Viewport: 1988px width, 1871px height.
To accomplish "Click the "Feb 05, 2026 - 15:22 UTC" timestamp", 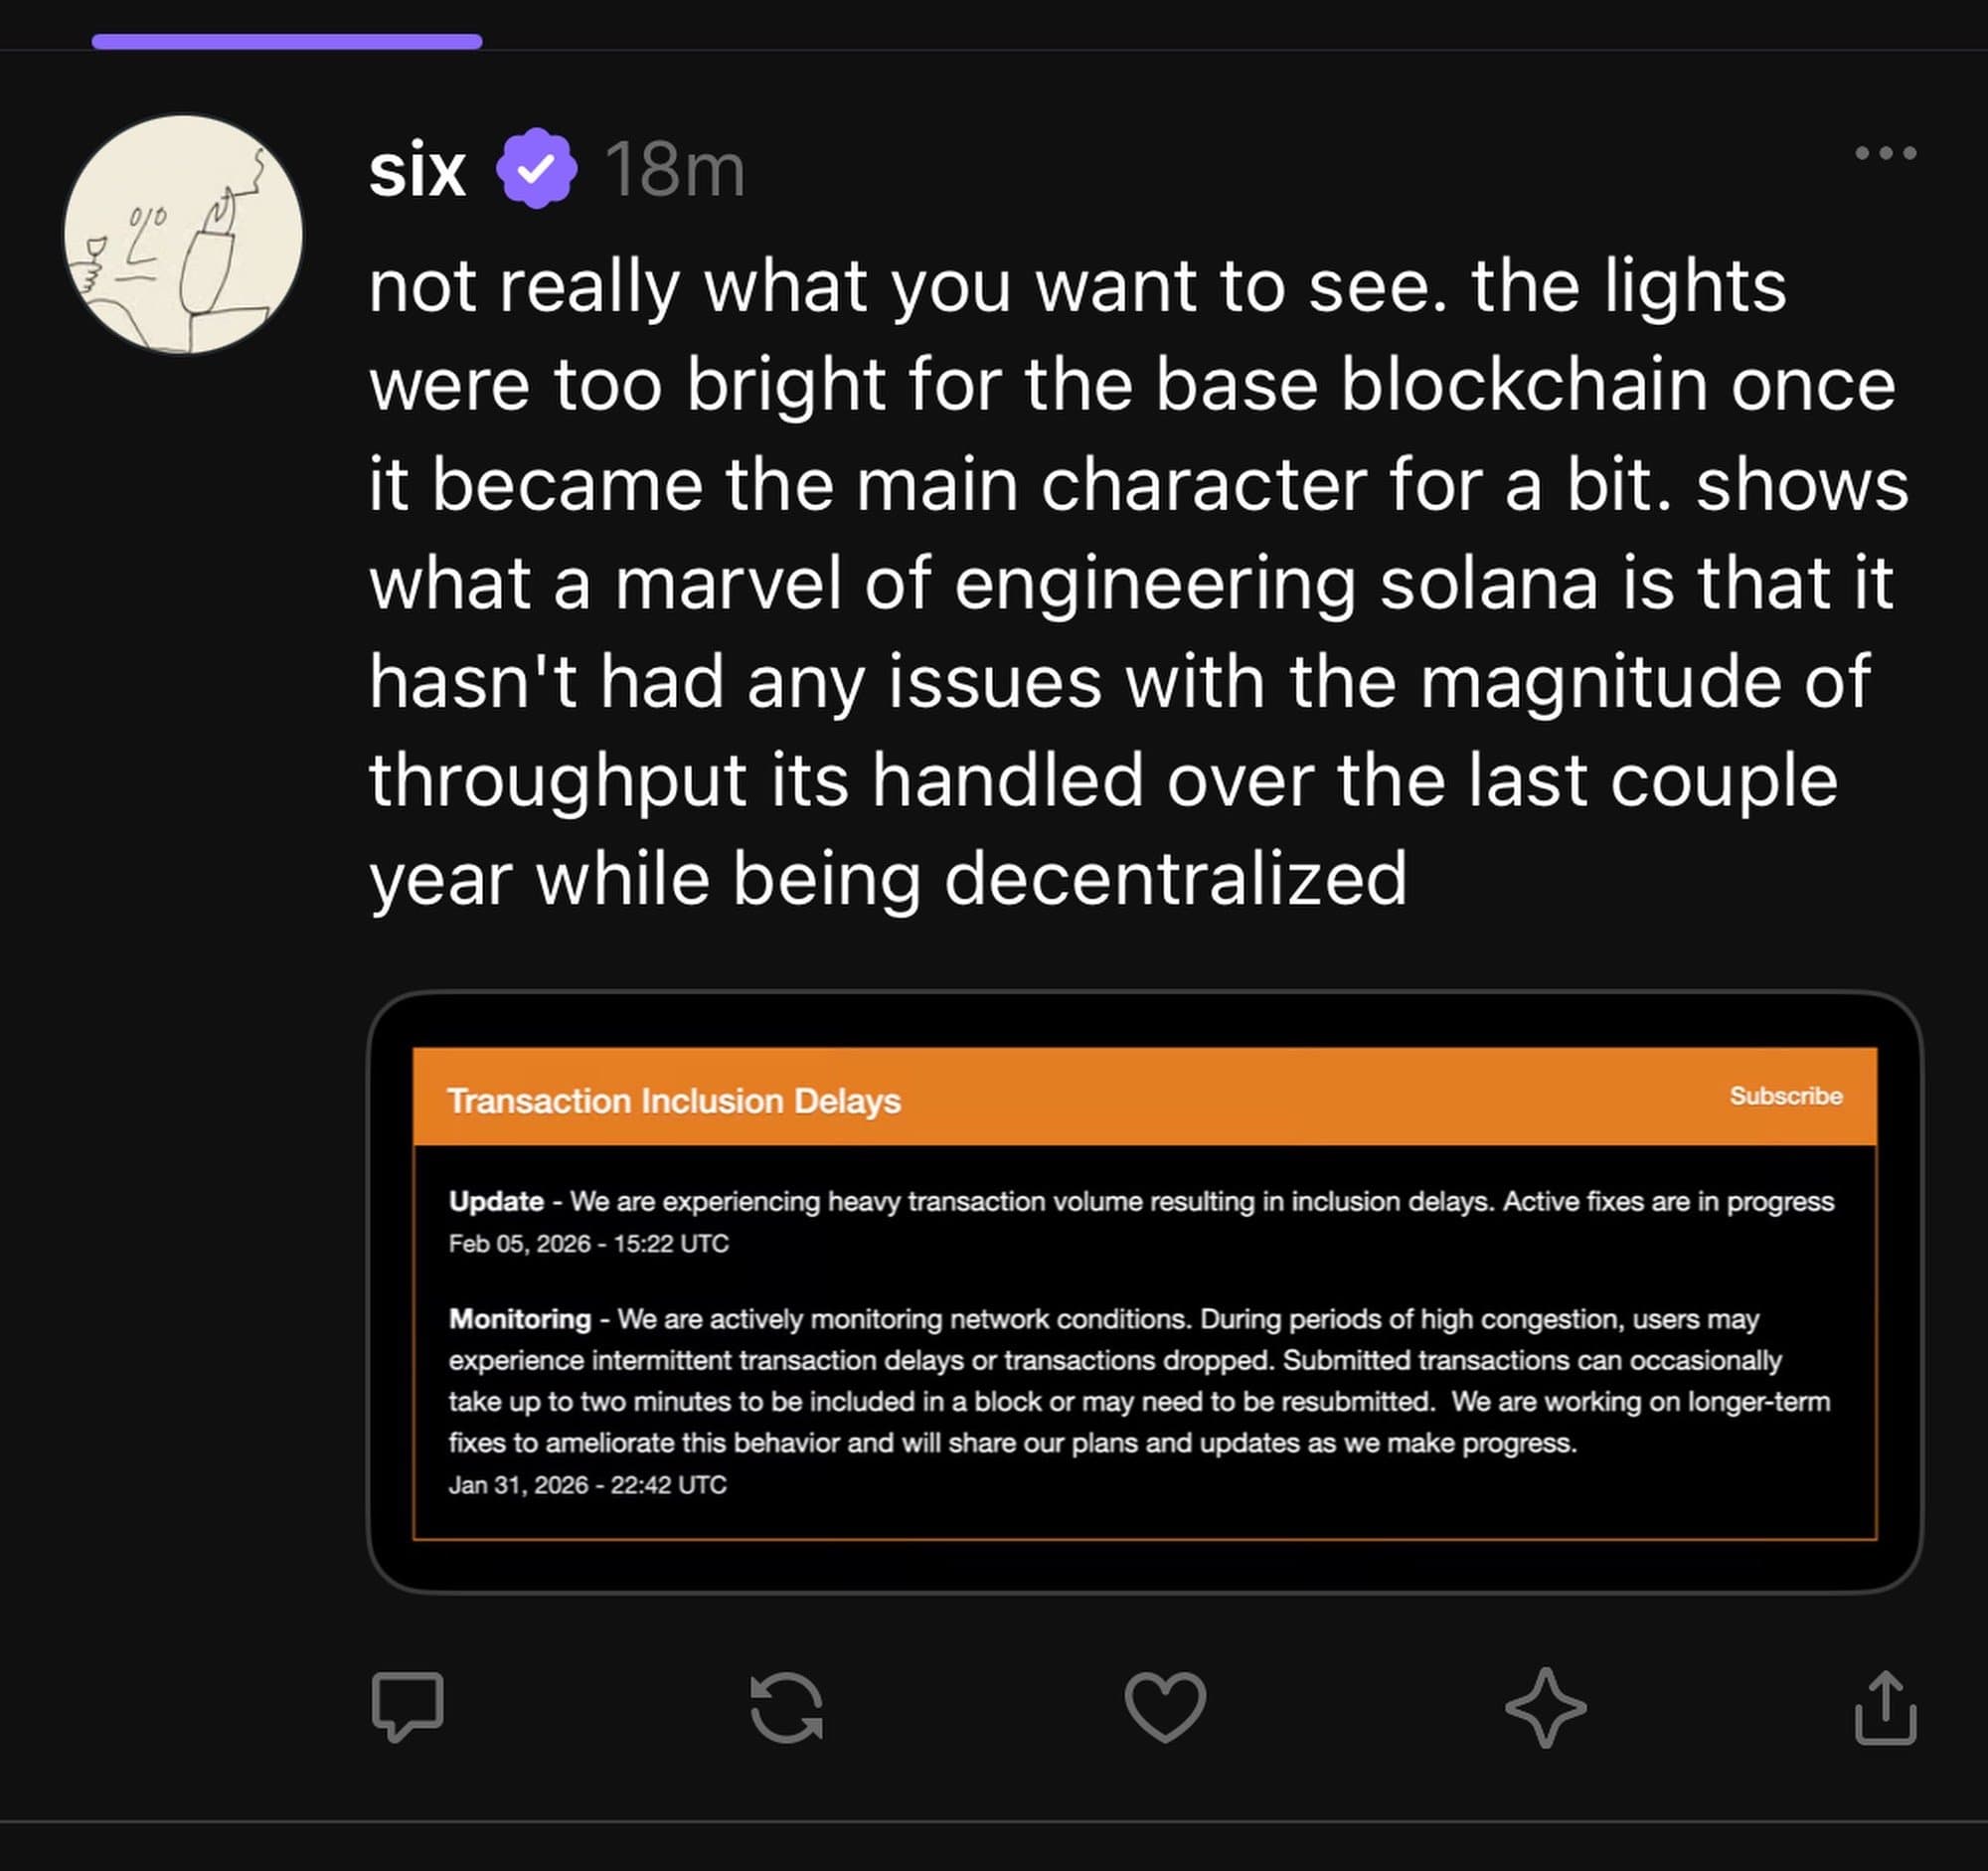I will tap(588, 1243).
